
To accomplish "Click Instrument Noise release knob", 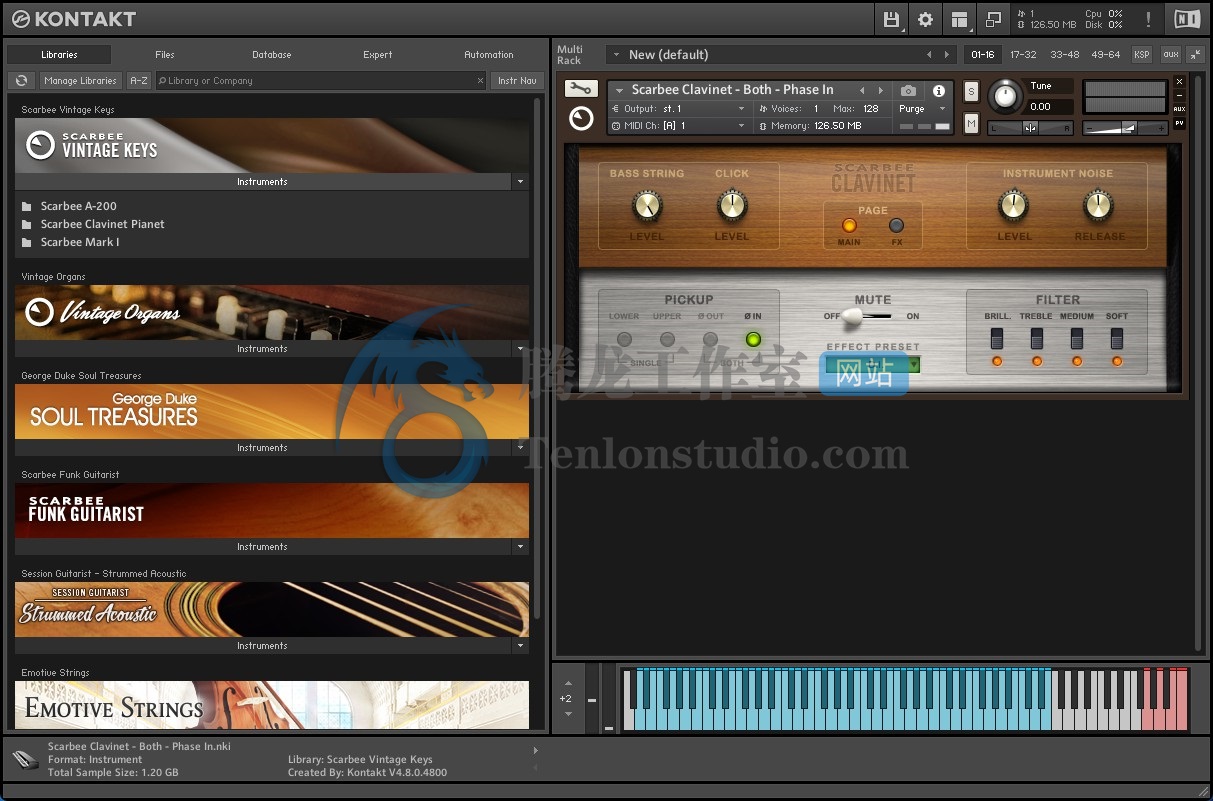I will 1098,206.
